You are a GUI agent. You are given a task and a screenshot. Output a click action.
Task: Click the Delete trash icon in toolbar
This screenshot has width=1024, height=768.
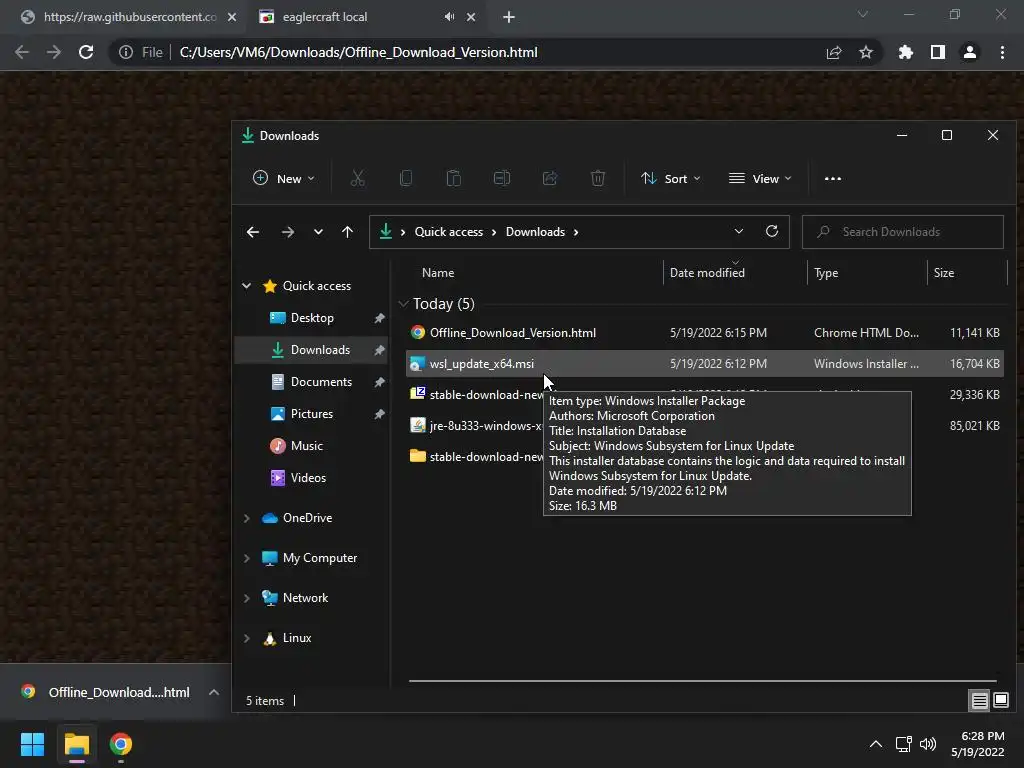pyautogui.click(x=598, y=178)
